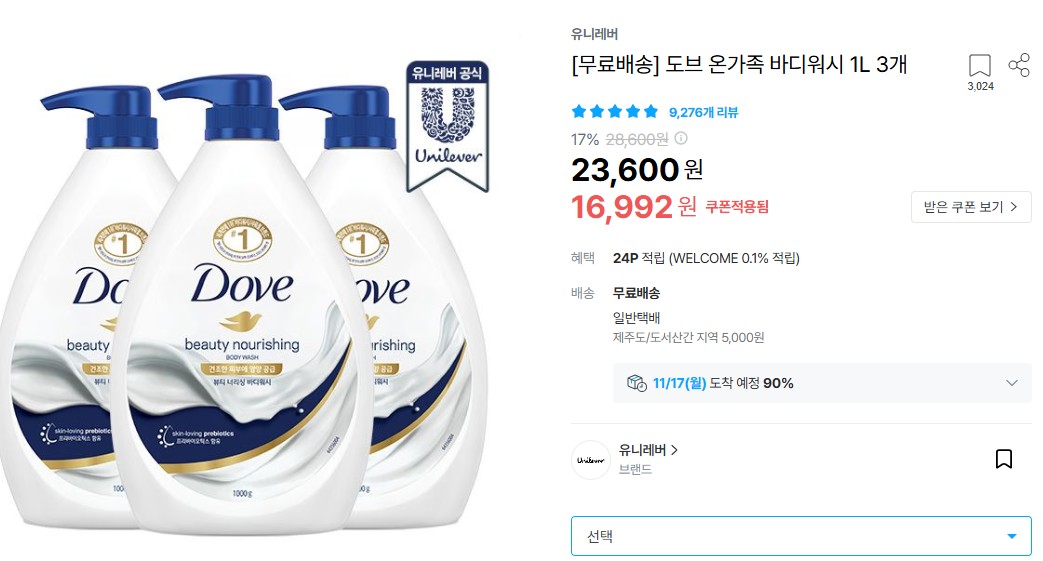Click the 3,024 bookmark count
This screenshot has height=561, width=1043.
tap(980, 87)
